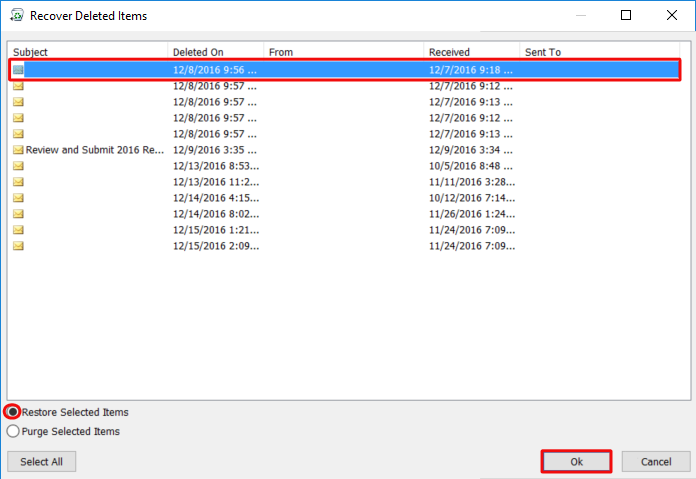Click envelope icon of 12/15/2016 1:21 item
This screenshot has height=479, width=696.
(x=18, y=230)
